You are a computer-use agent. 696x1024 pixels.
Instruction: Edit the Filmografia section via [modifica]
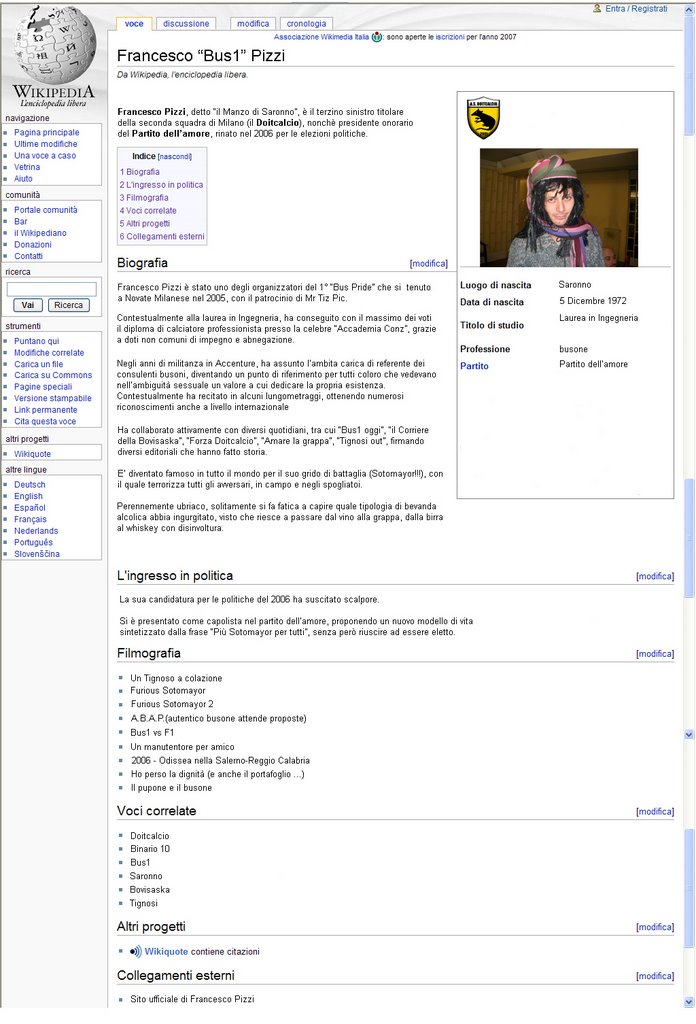point(655,654)
